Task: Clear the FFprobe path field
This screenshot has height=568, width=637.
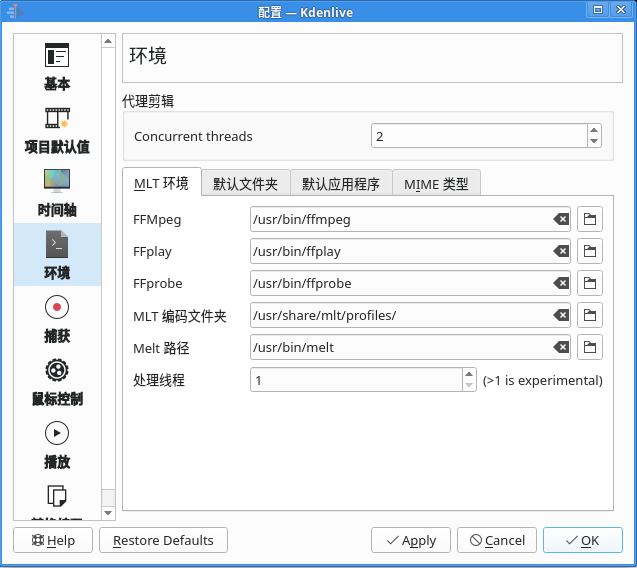Action: (561, 283)
